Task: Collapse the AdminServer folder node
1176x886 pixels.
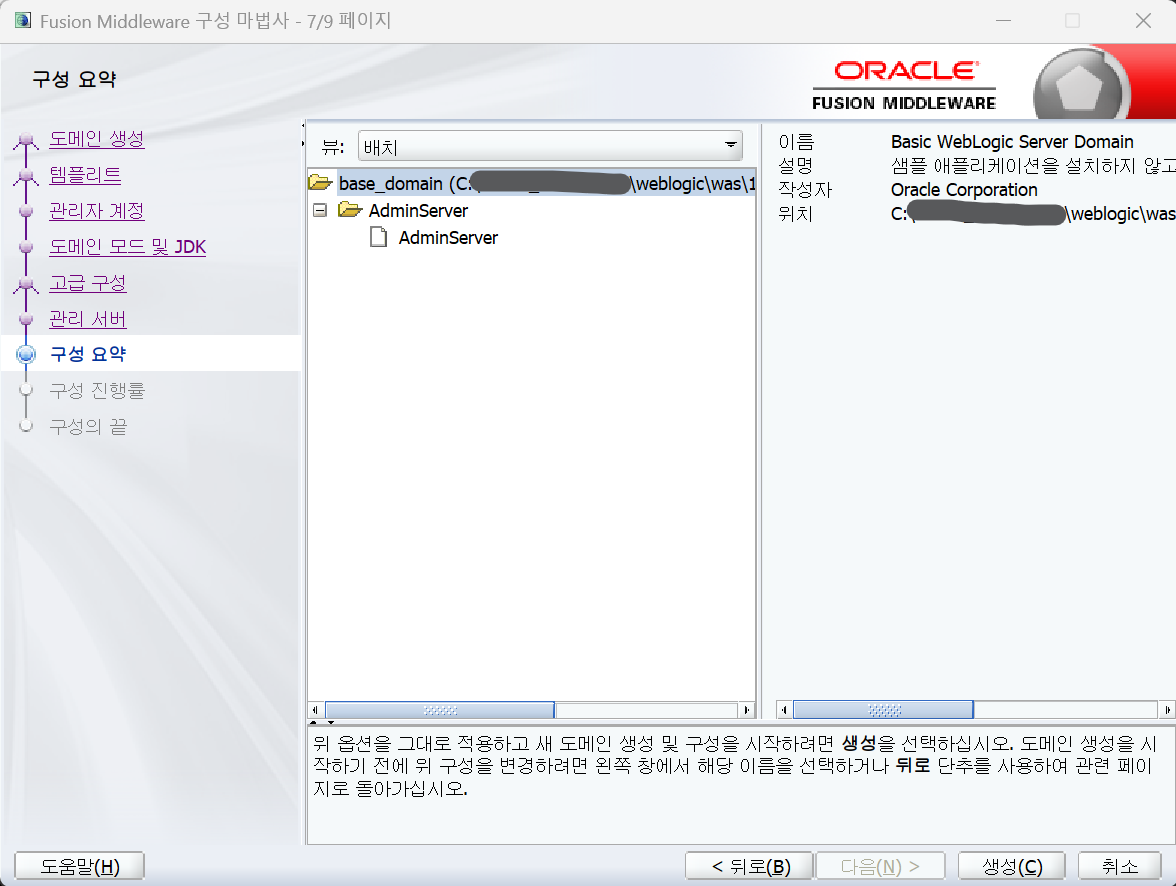Action: (x=320, y=210)
